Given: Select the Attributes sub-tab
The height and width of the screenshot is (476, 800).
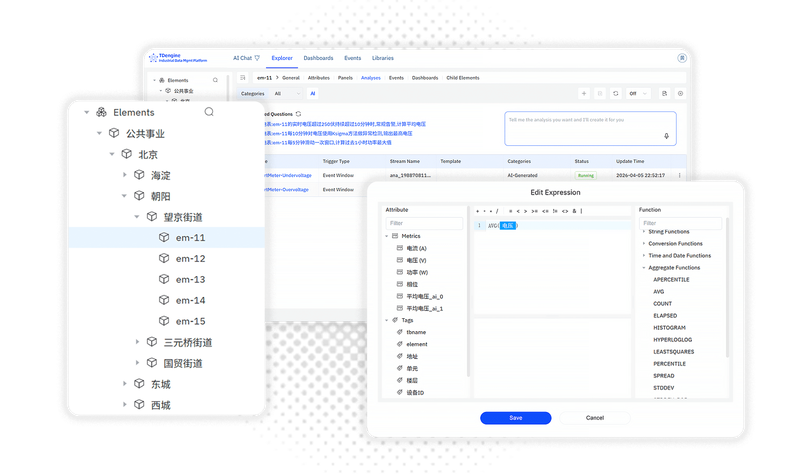Looking at the screenshot, I should click(x=319, y=78).
